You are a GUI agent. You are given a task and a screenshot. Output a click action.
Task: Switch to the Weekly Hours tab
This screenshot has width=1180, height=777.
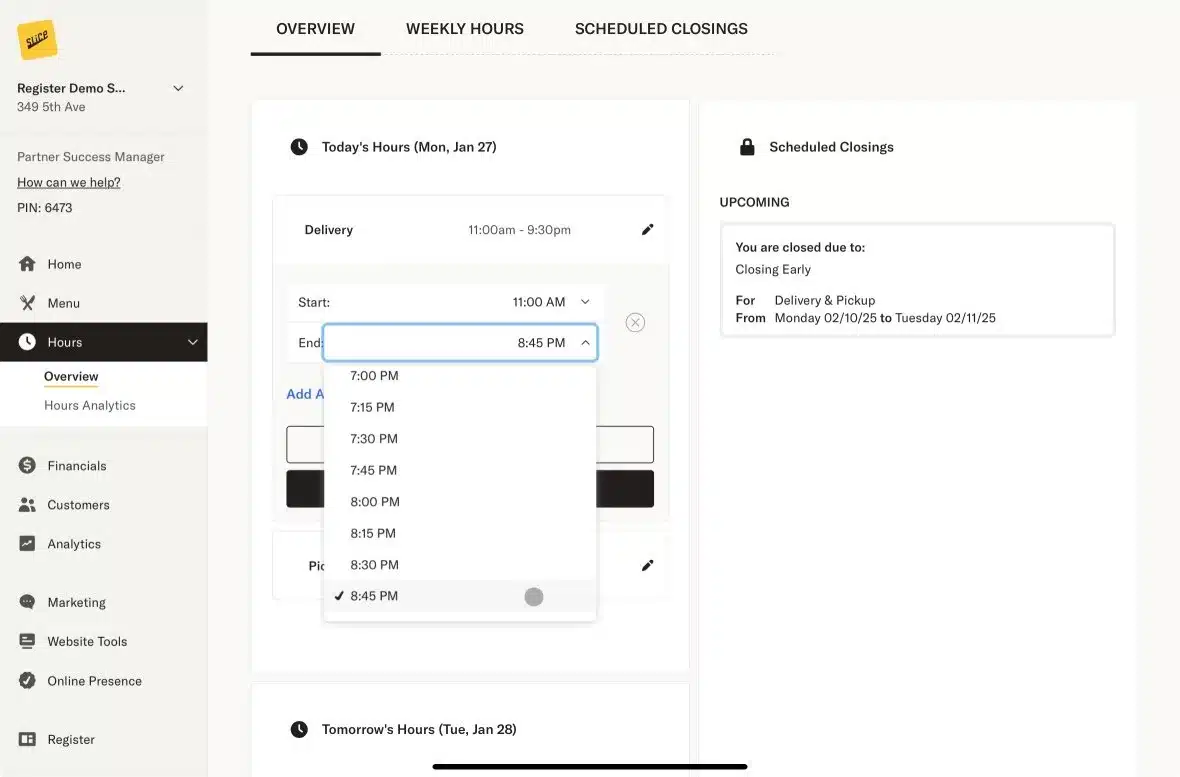[464, 28]
